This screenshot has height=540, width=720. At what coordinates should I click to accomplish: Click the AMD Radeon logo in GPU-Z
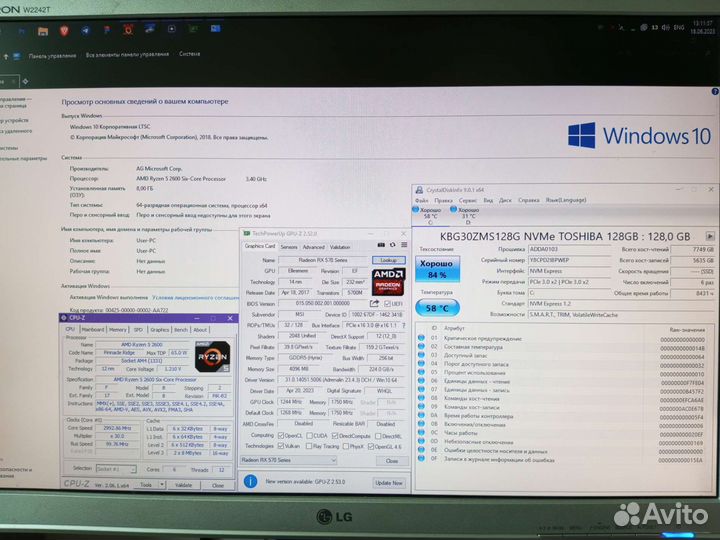388,282
